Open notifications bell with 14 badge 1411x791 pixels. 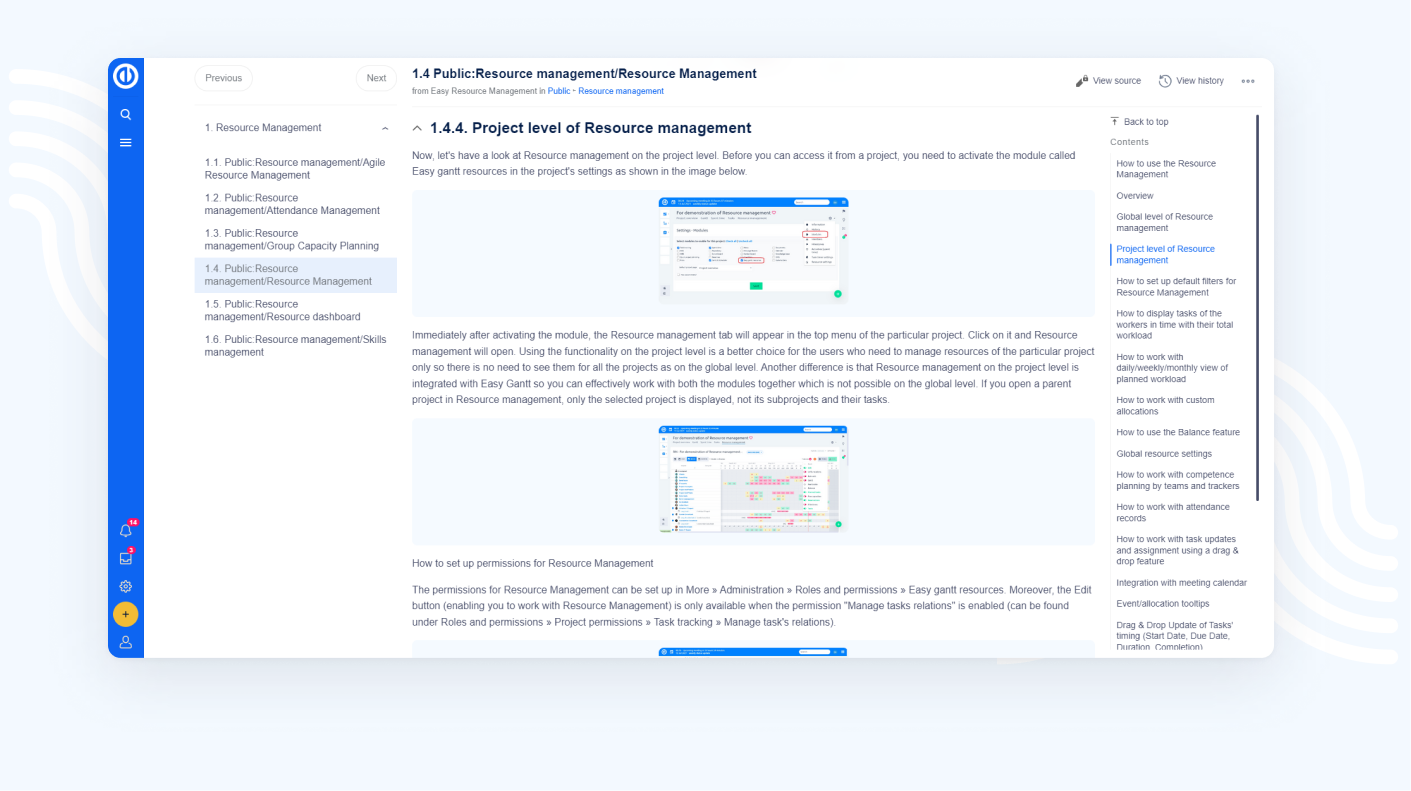click(126, 531)
